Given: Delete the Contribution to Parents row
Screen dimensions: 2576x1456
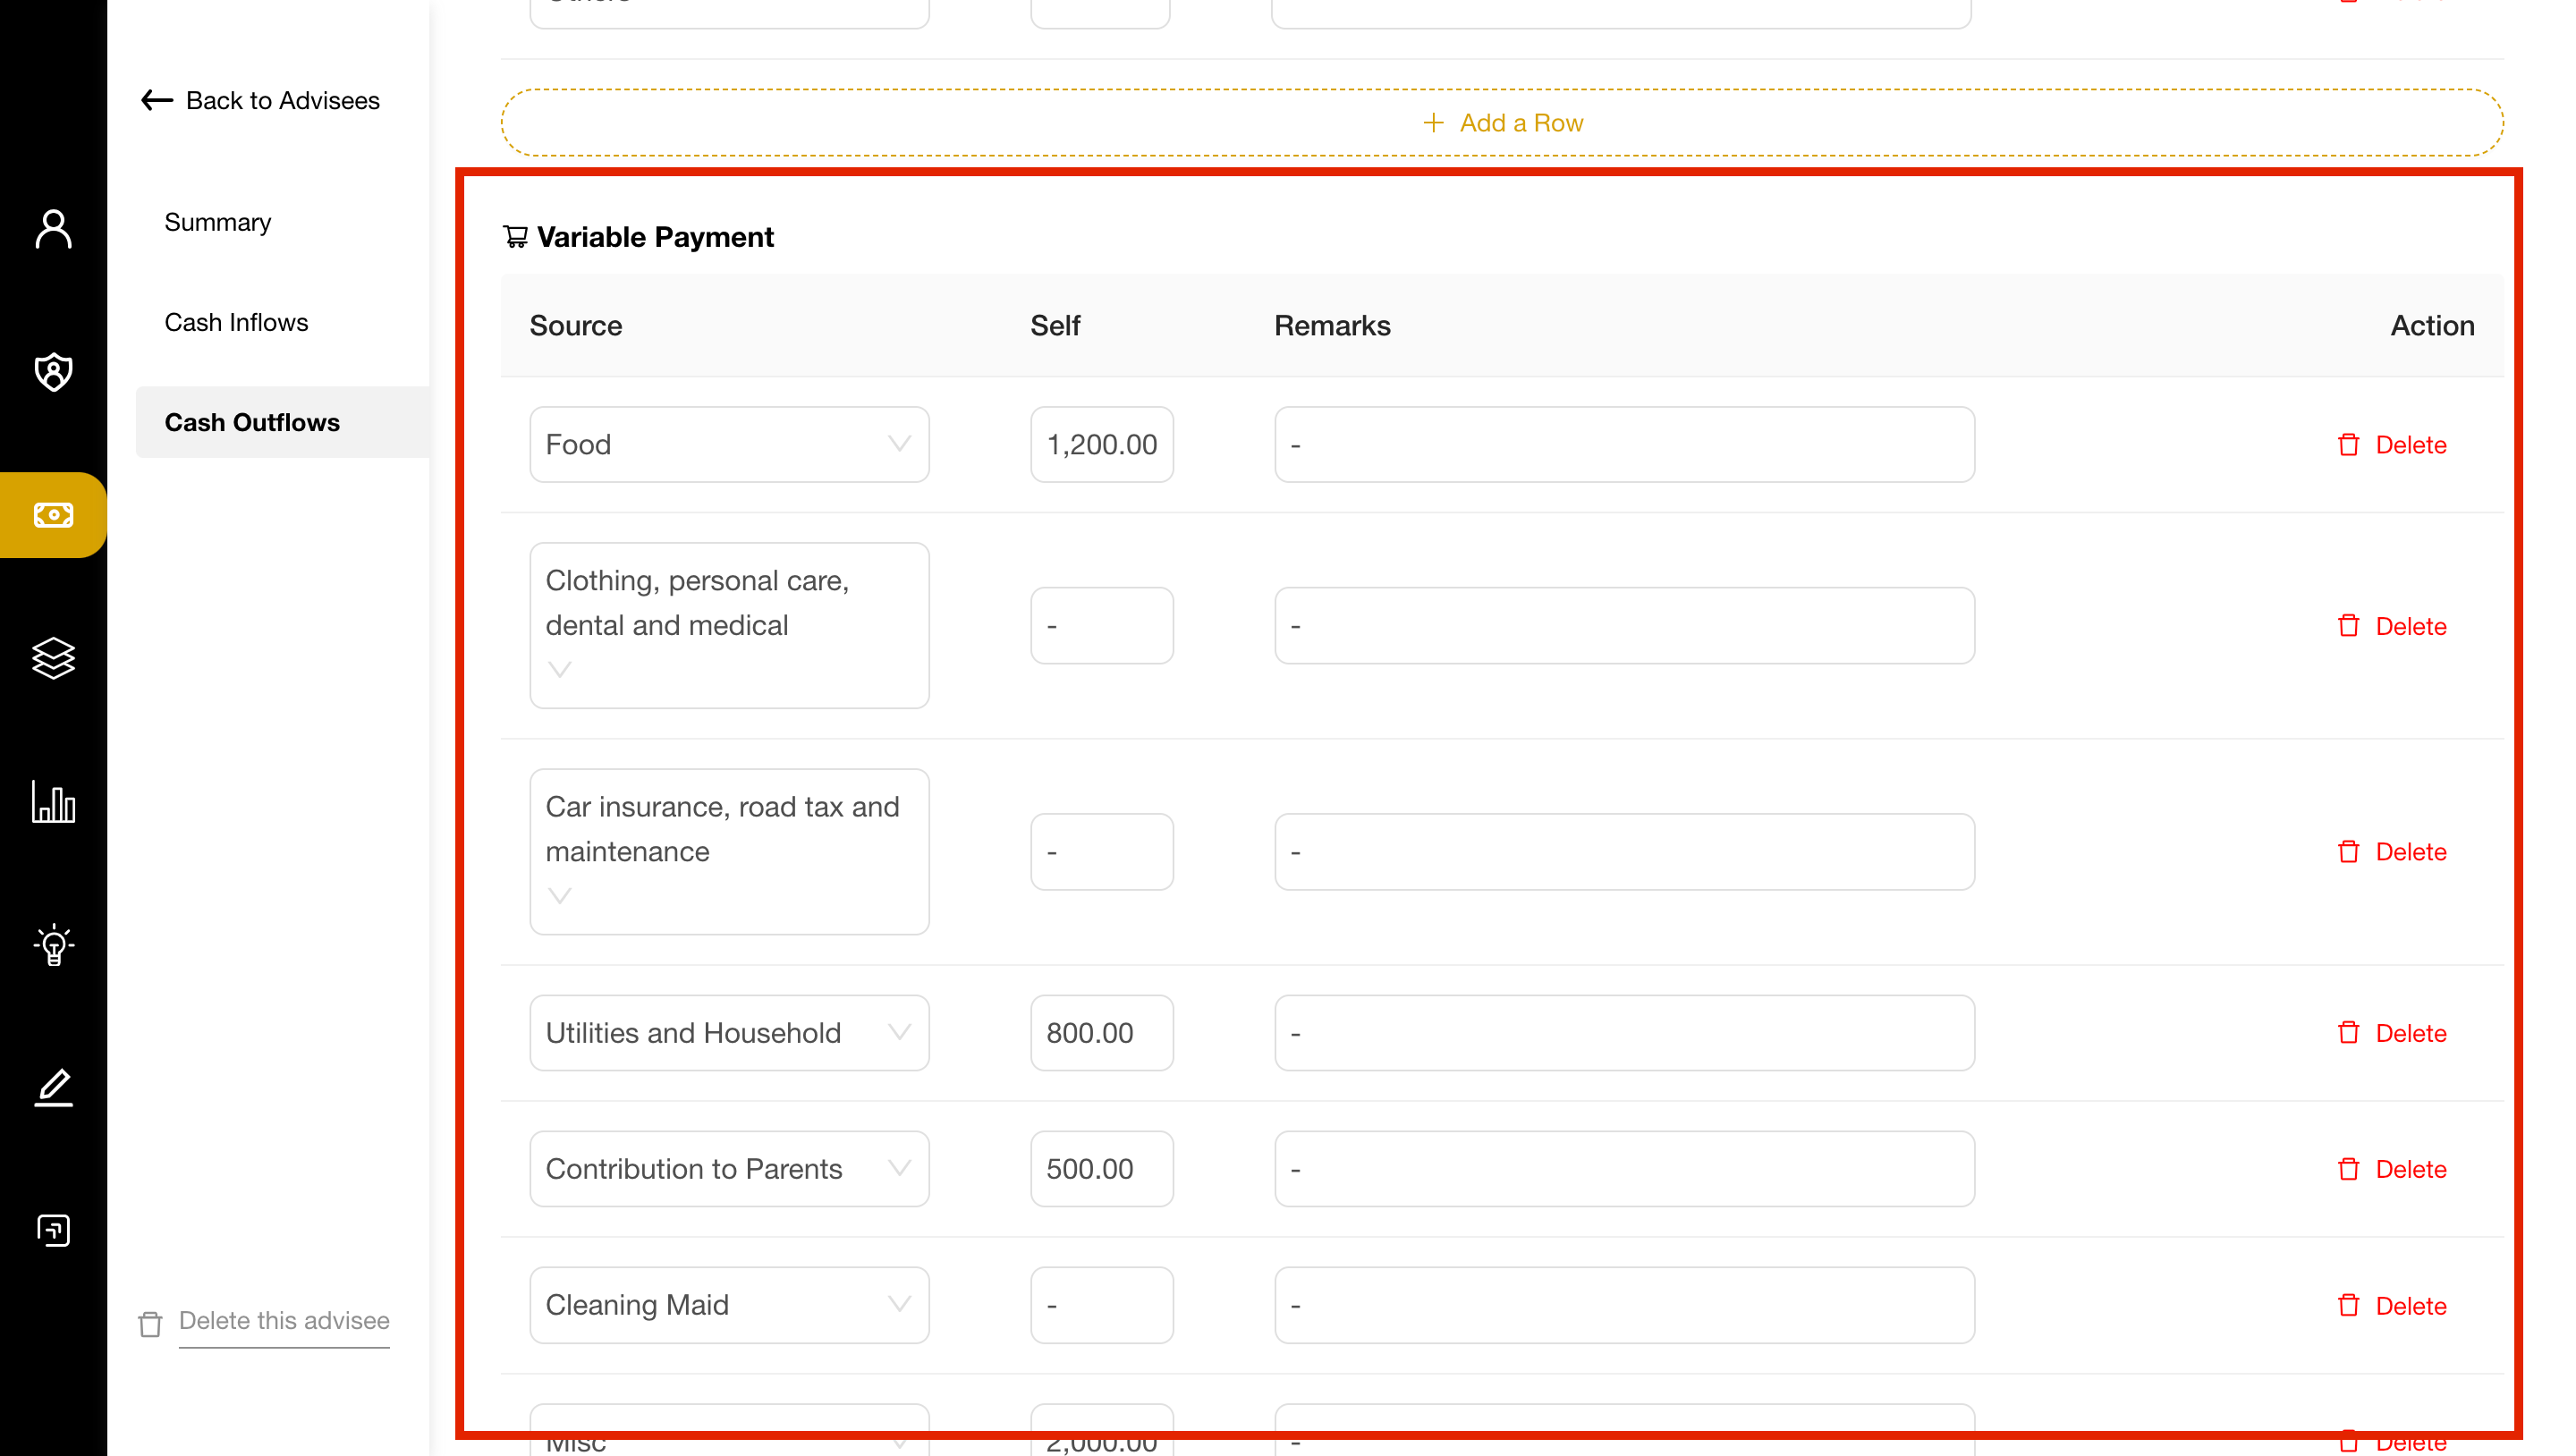Looking at the screenshot, I should coord(2394,1168).
